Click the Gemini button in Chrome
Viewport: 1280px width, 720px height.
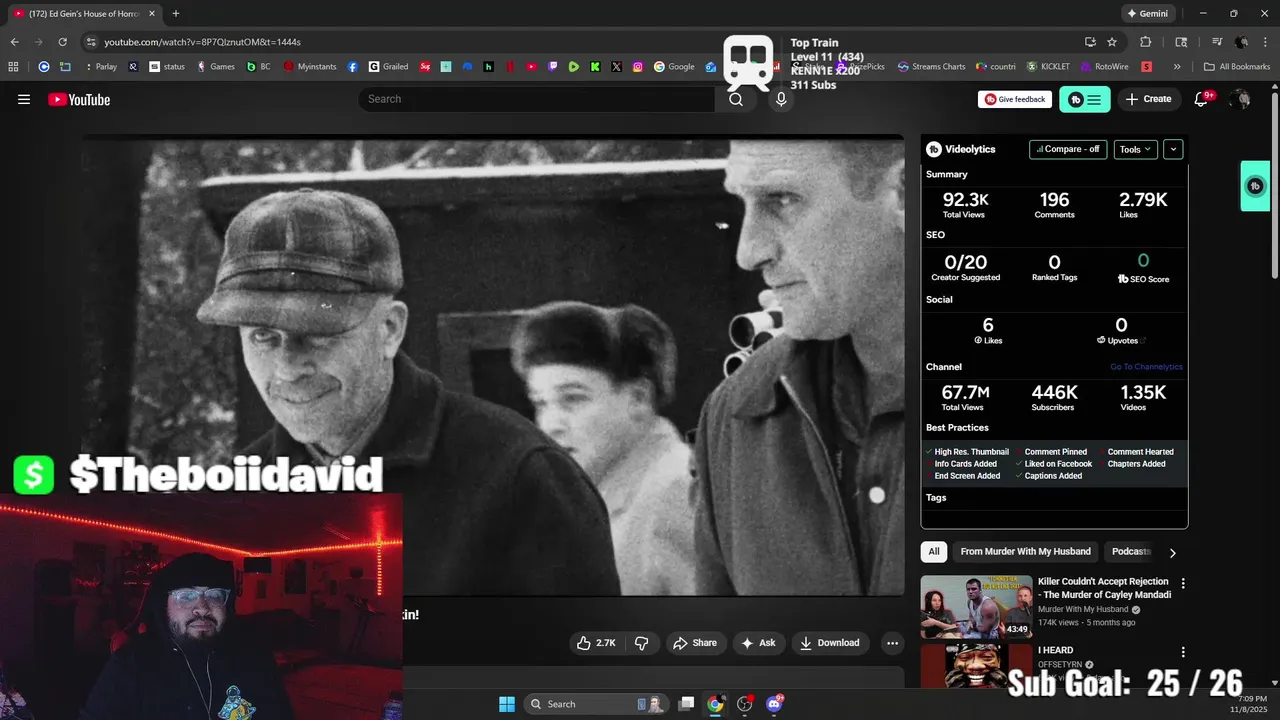pos(1147,14)
